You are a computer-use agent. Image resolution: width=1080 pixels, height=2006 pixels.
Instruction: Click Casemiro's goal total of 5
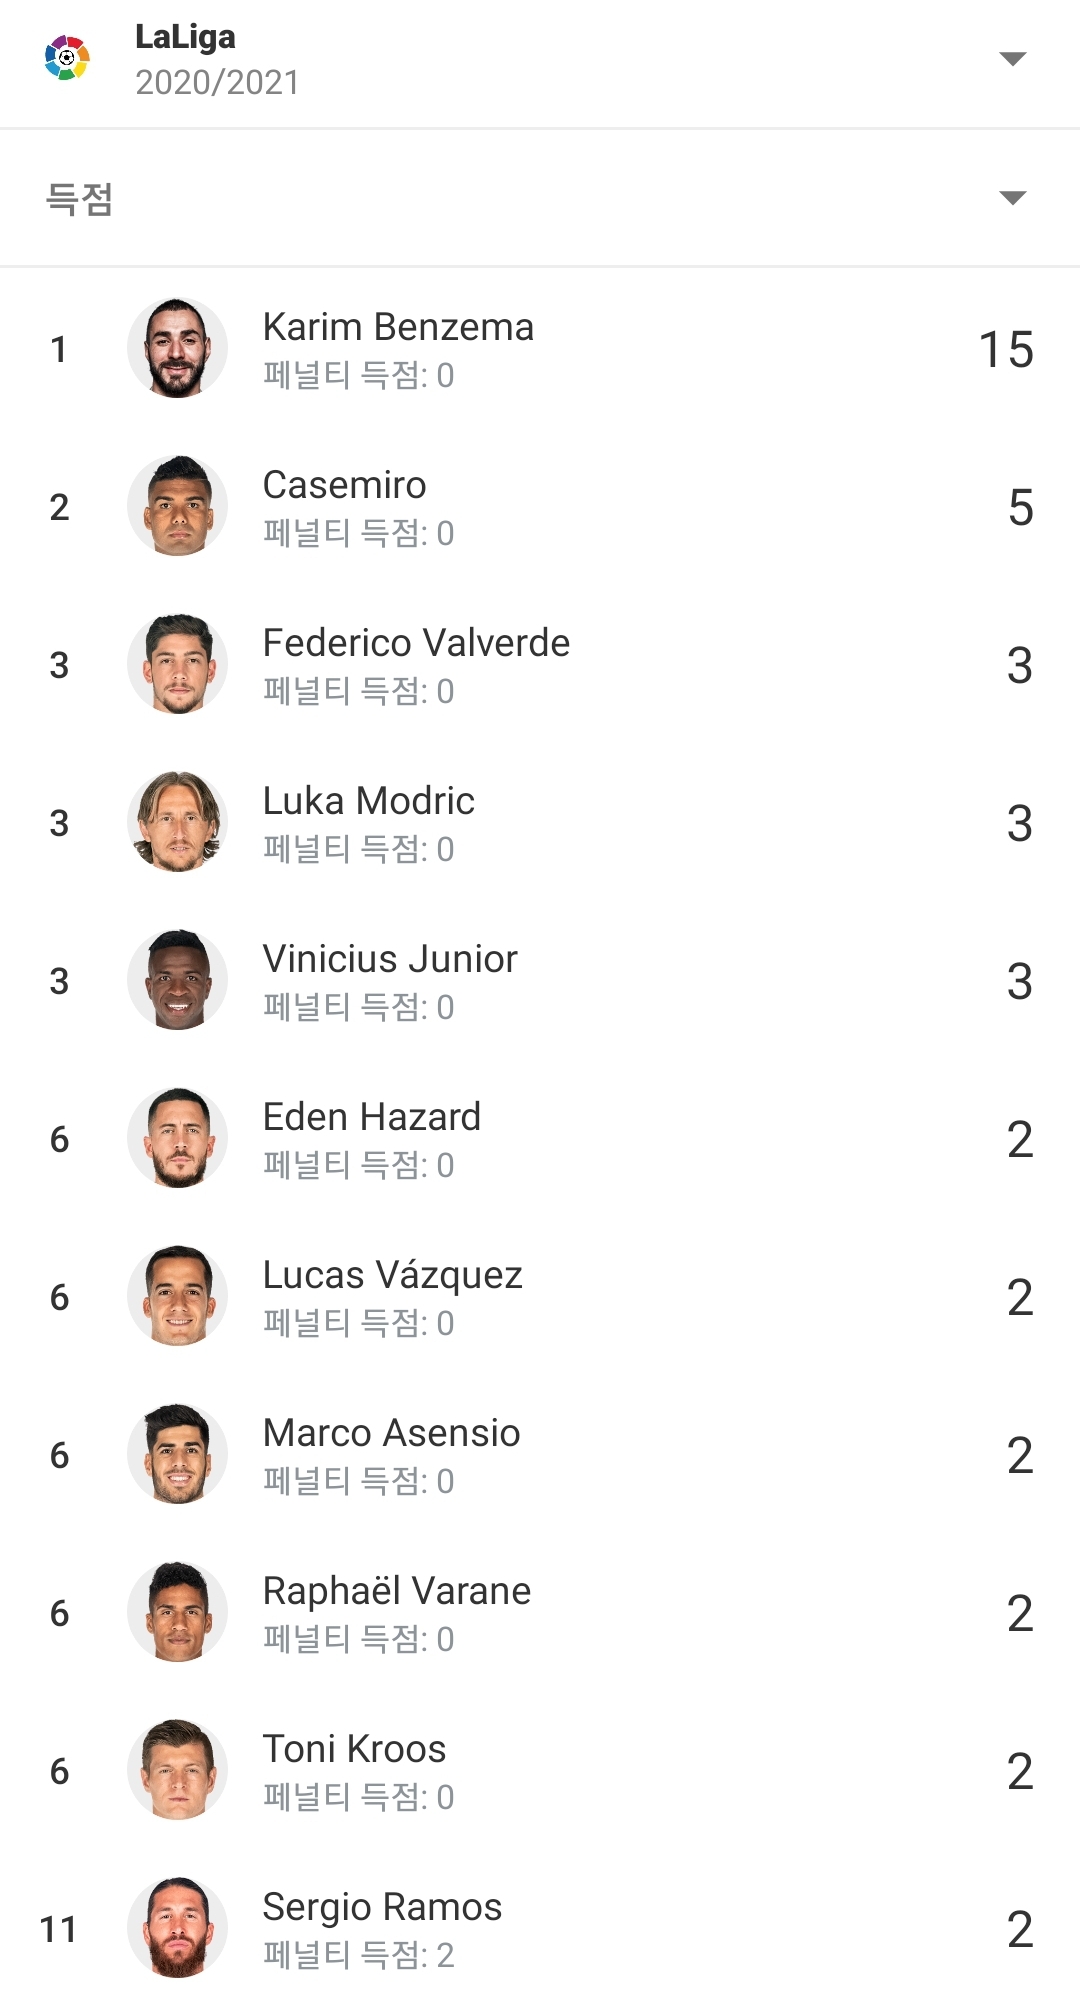[1020, 508]
